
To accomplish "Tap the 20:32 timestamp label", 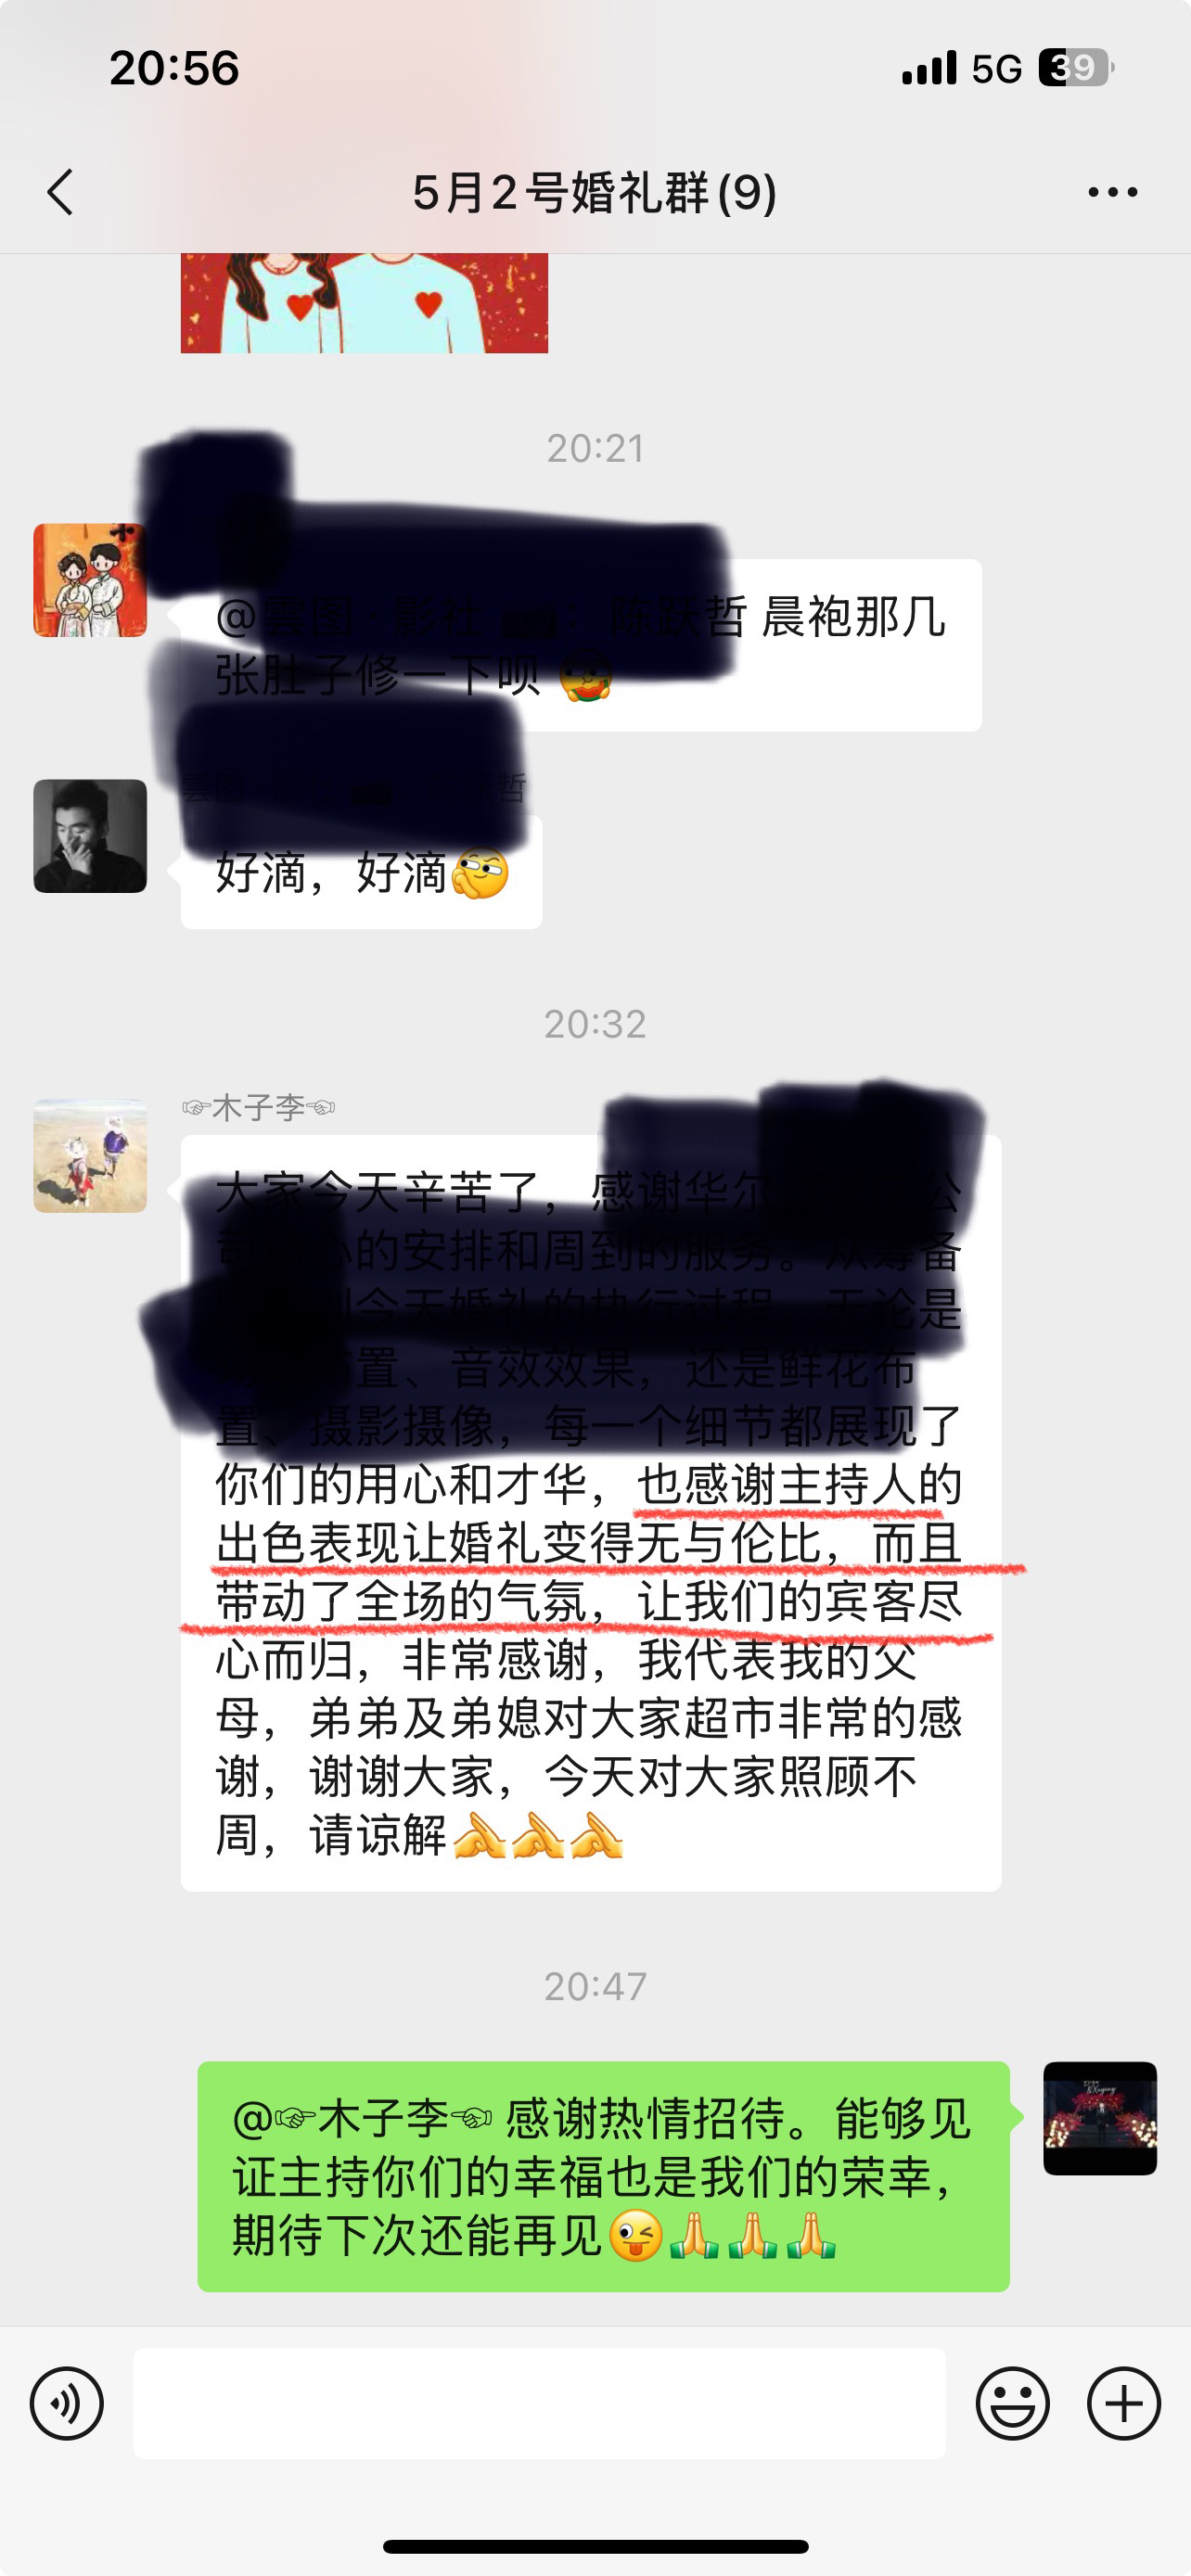I will pyautogui.click(x=595, y=1024).
